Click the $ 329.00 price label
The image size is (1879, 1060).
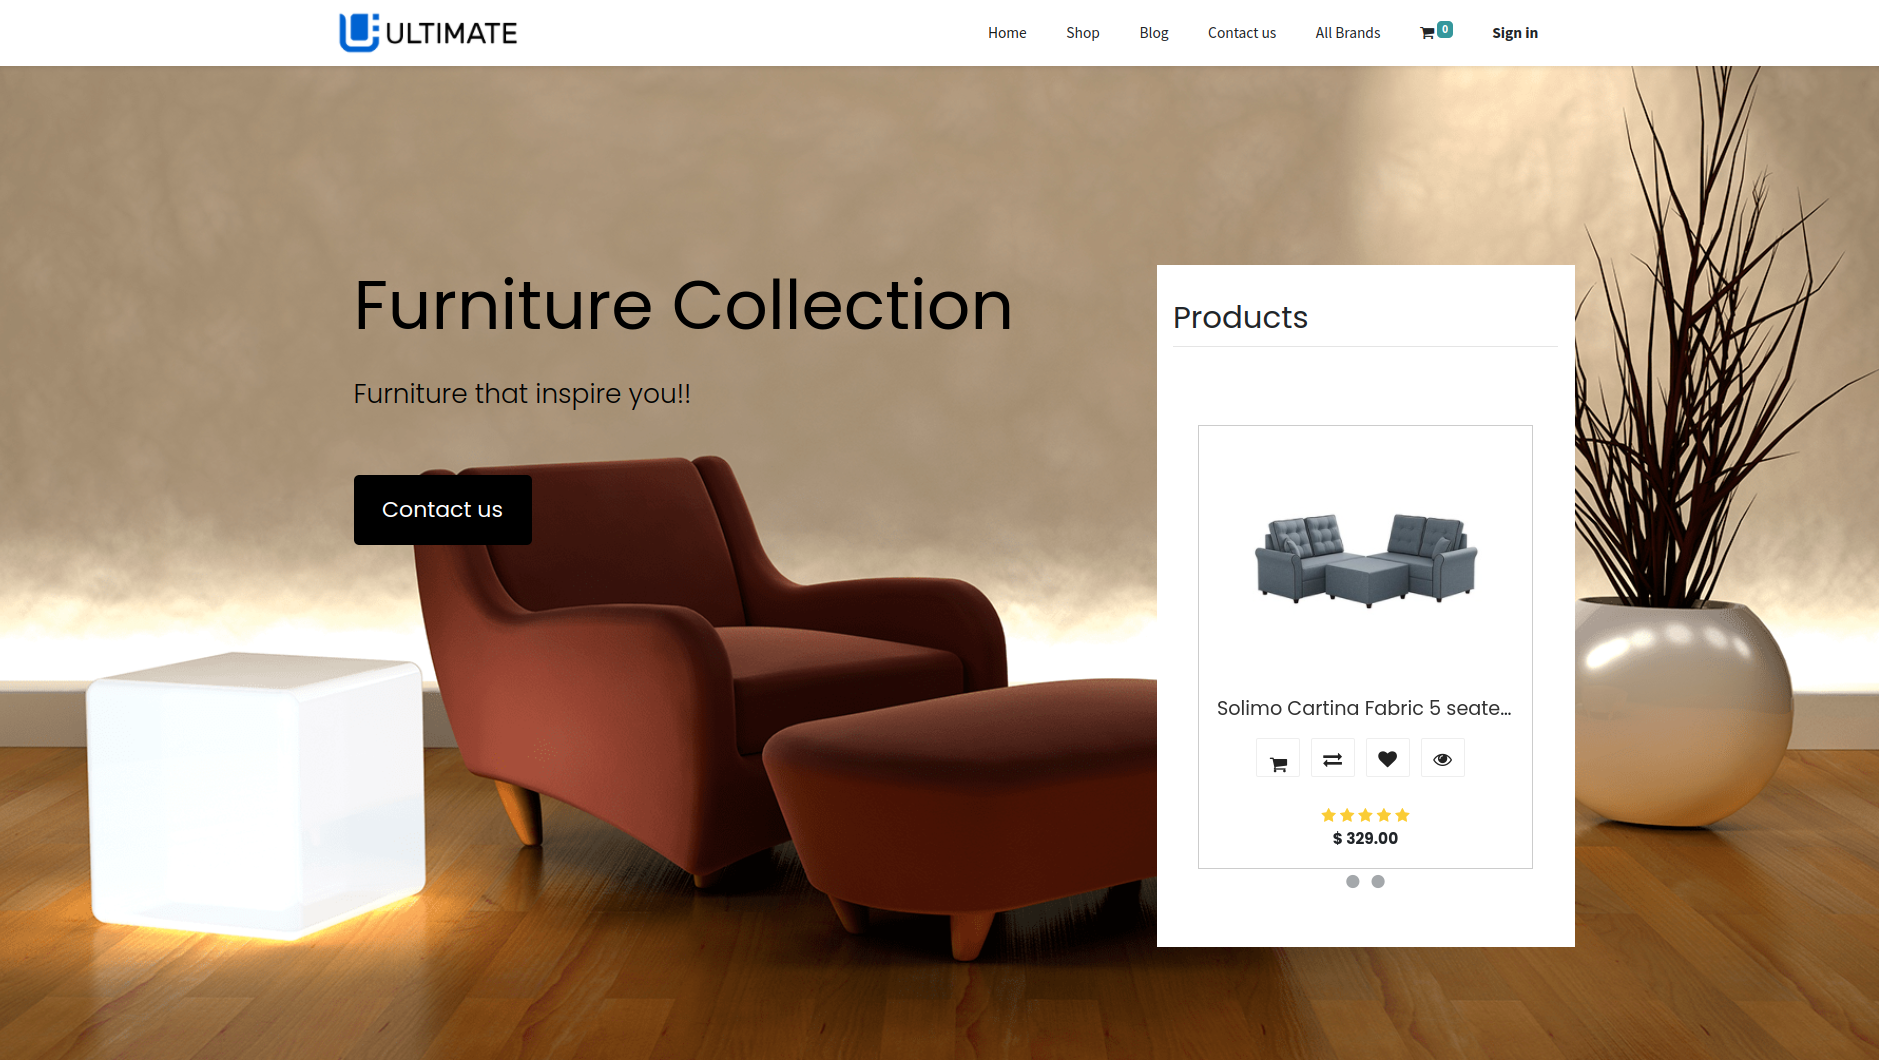1365,838
